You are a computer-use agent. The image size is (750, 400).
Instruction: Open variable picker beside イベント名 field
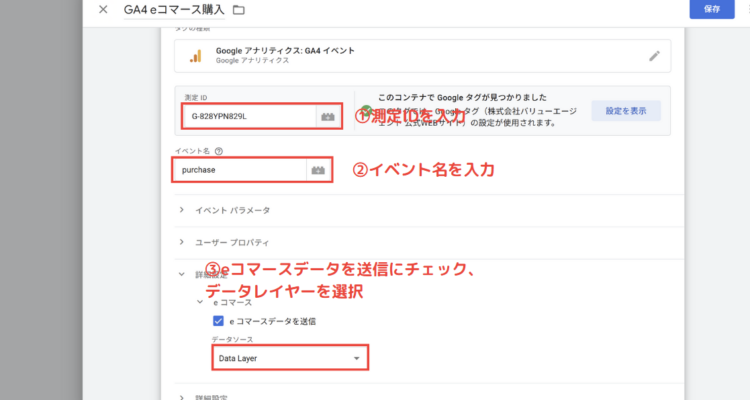[x=318, y=170]
